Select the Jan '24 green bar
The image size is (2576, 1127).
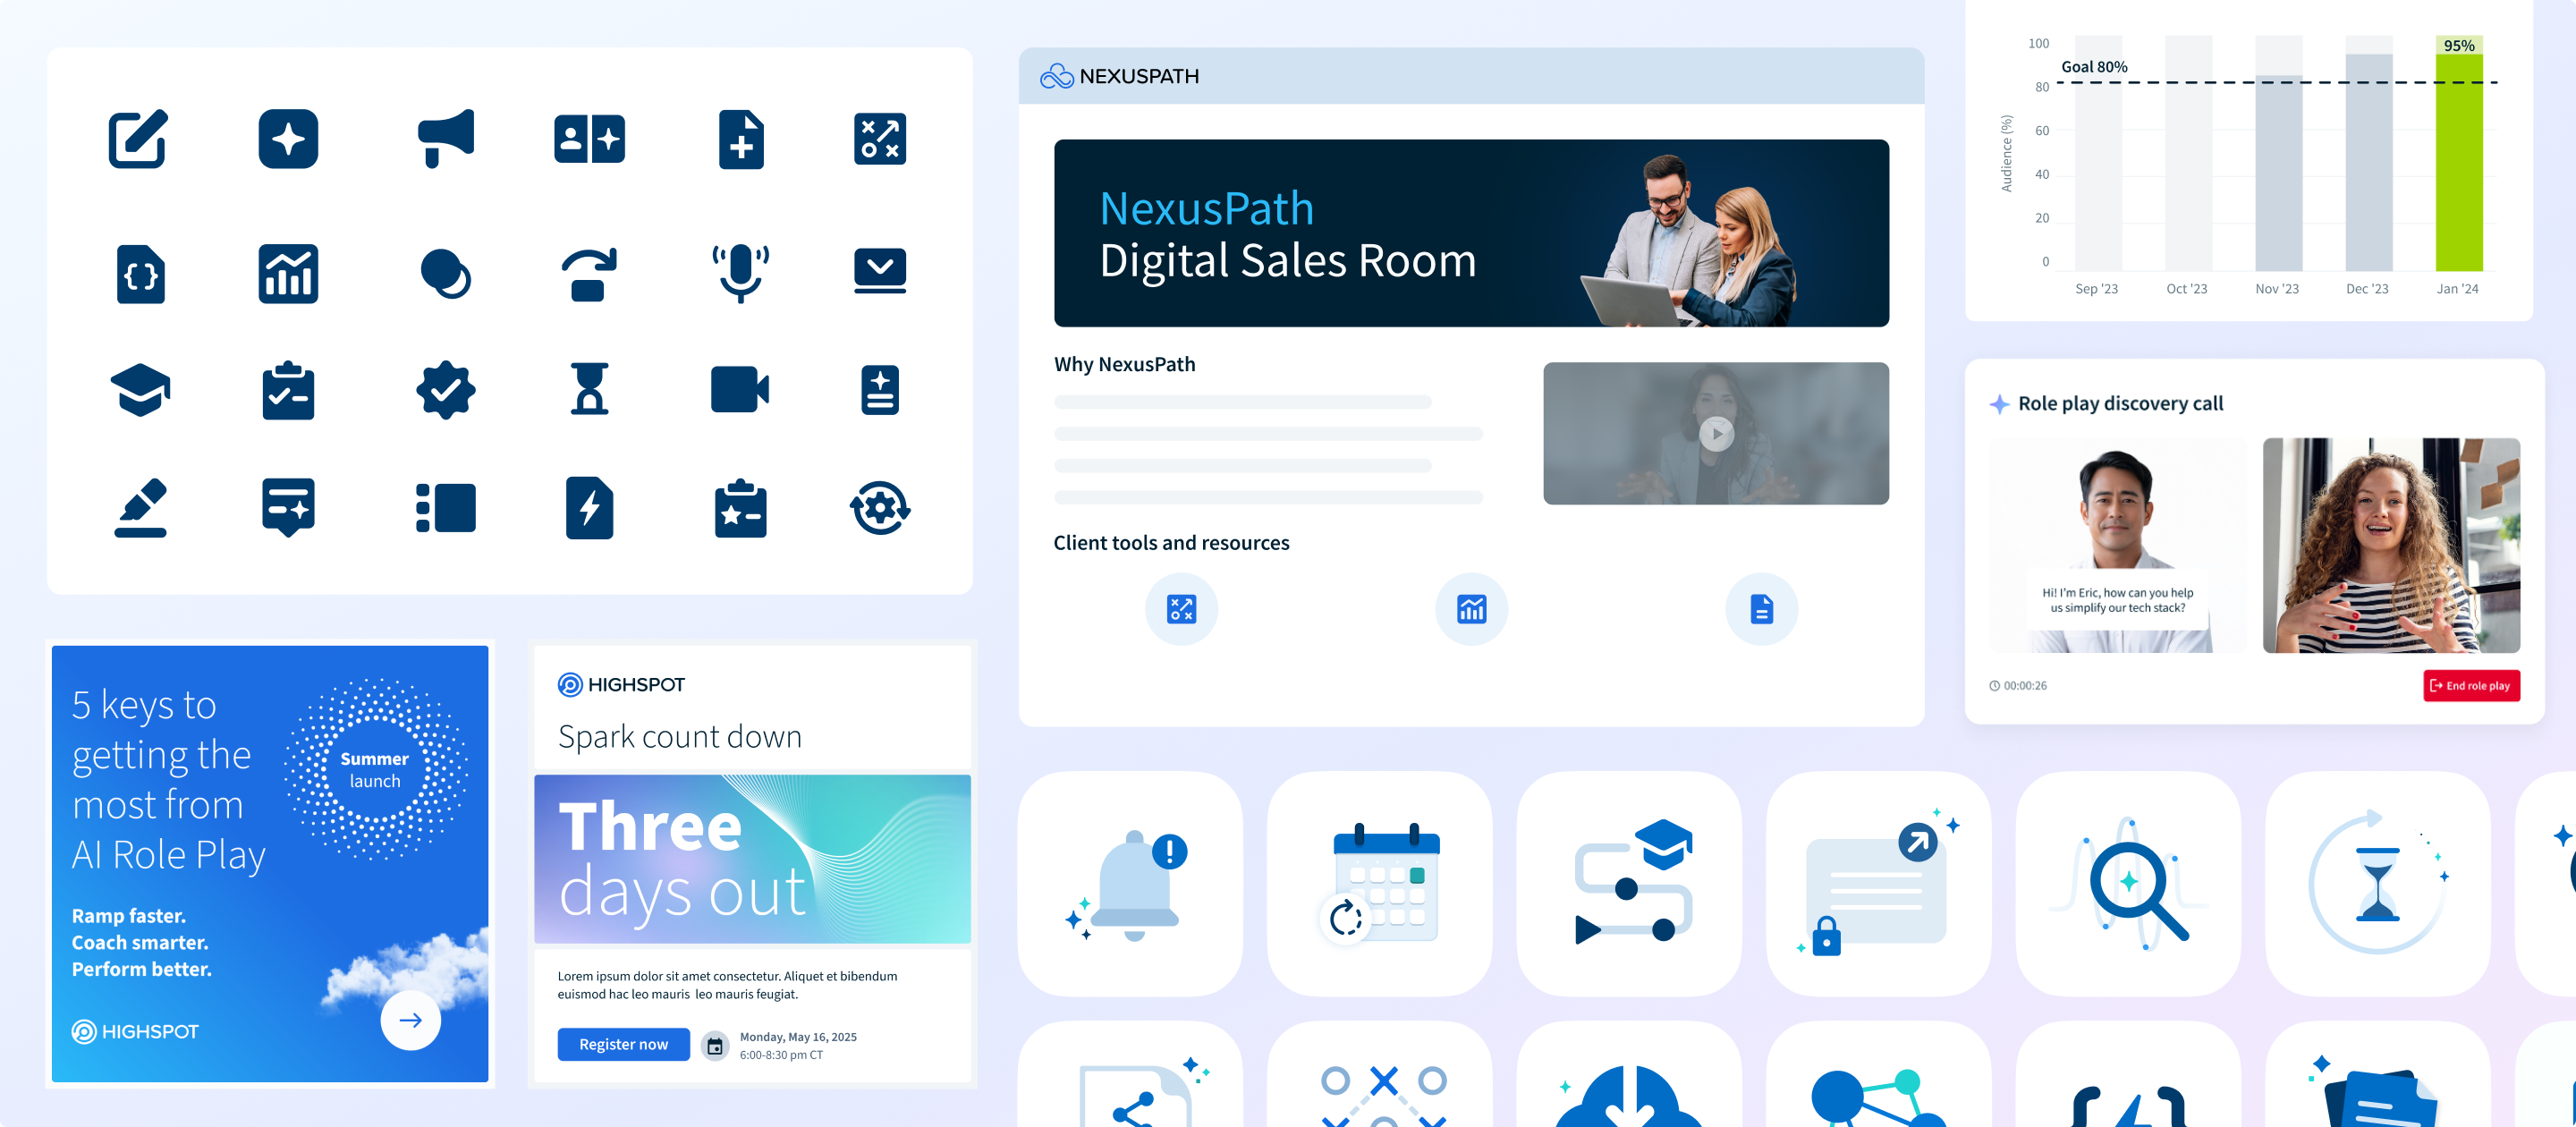point(2459,163)
